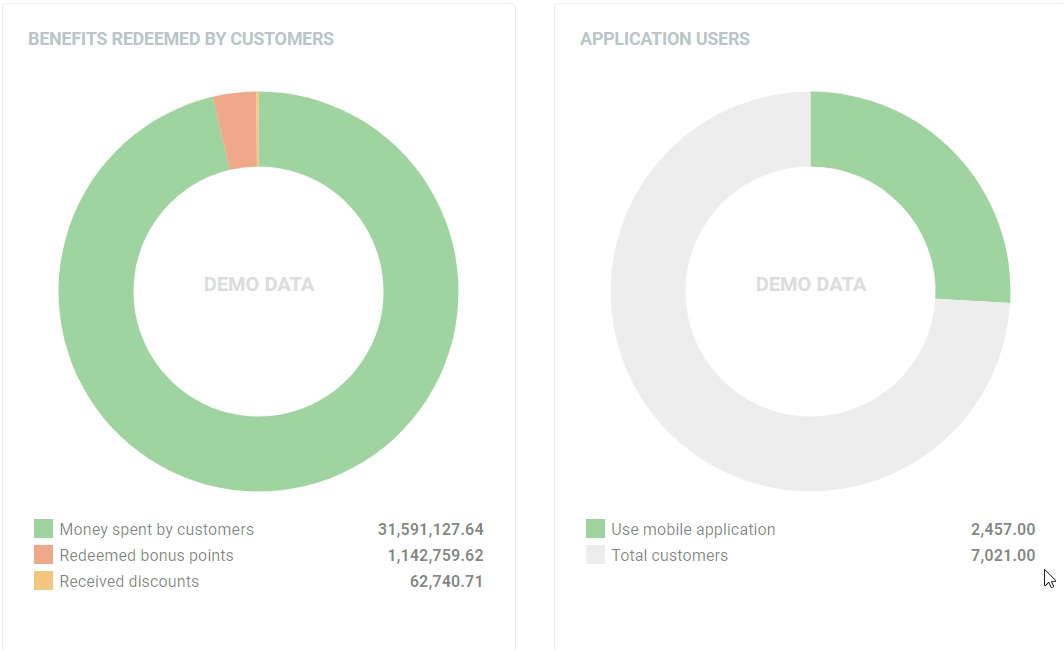Click the Benefits Redeemed By Customers heading
The height and width of the screenshot is (651, 1064).
pyautogui.click(x=181, y=39)
